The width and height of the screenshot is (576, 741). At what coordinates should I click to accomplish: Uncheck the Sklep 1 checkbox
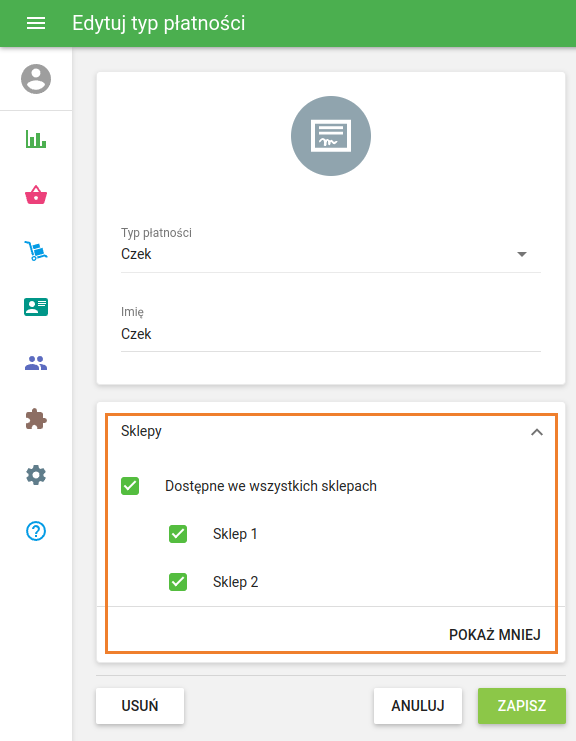[x=178, y=534]
